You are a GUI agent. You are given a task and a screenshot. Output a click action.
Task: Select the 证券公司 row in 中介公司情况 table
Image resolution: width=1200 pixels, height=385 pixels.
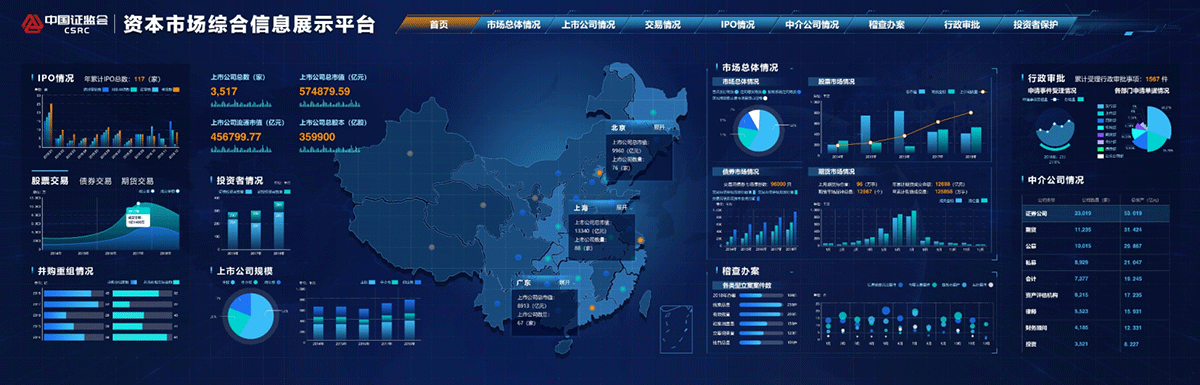[1100, 213]
